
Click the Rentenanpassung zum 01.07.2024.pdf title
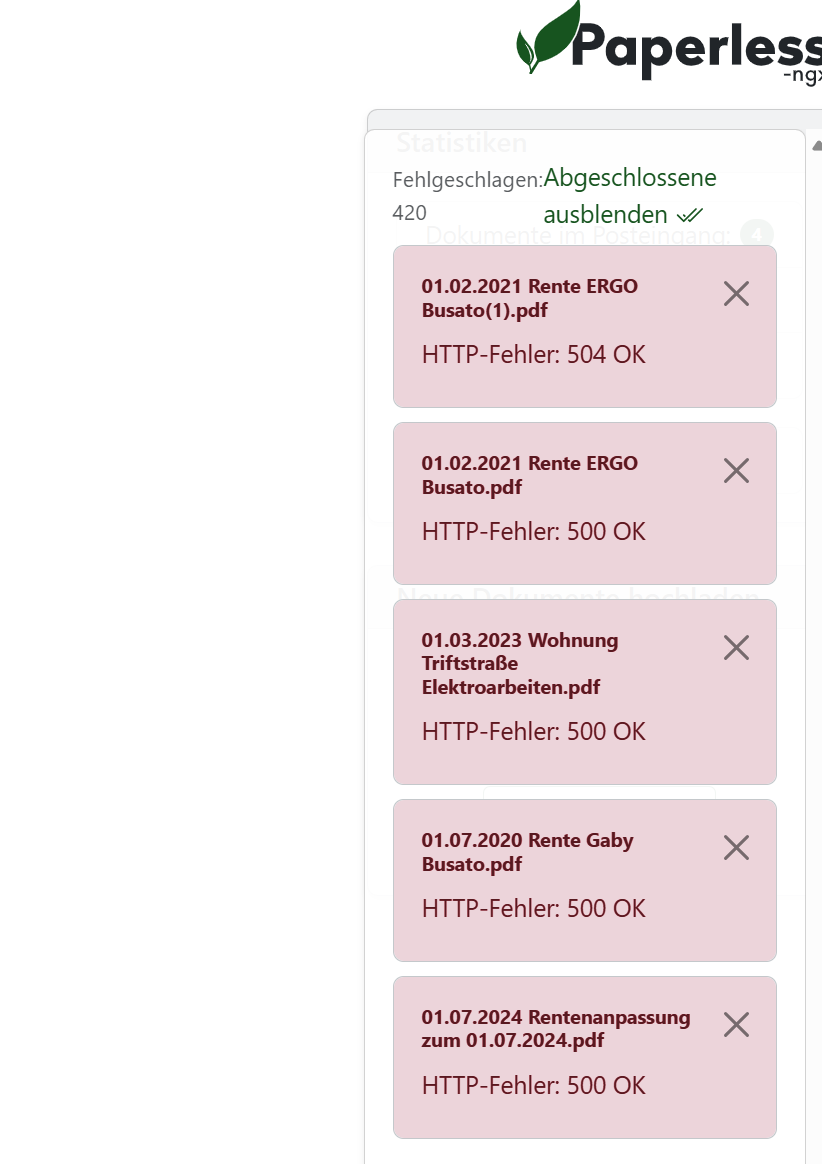[555, 1029]
